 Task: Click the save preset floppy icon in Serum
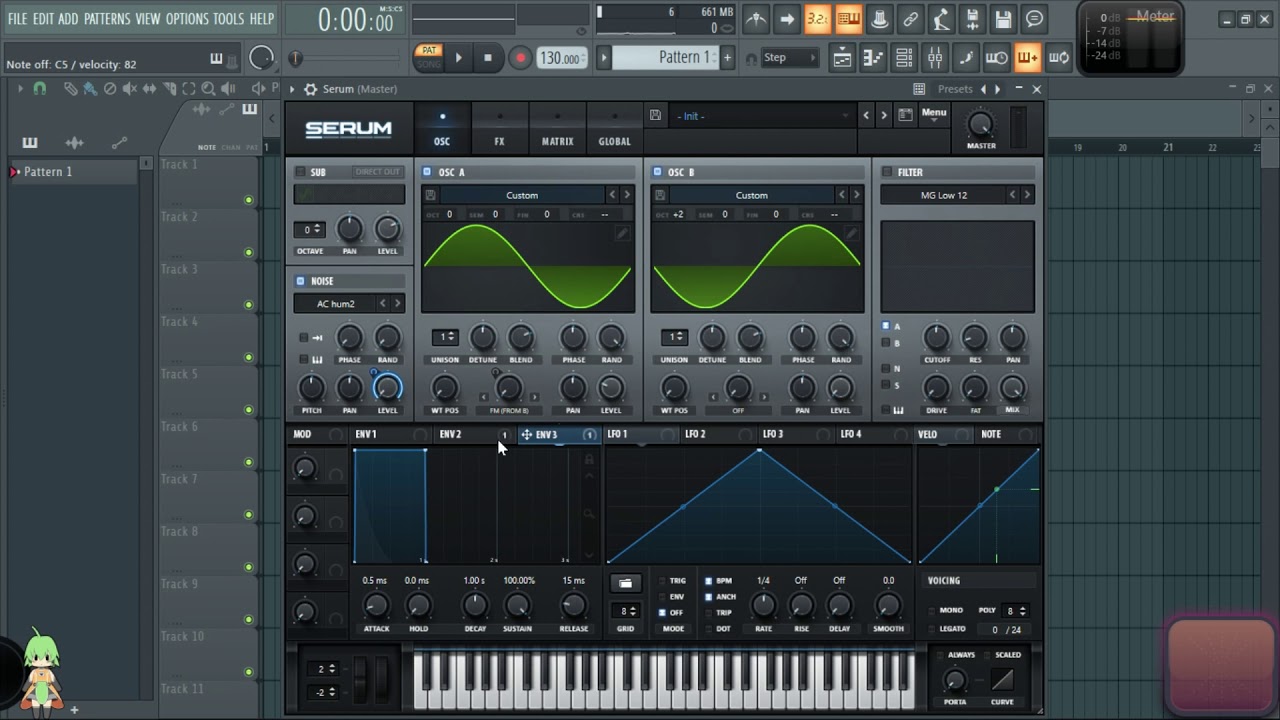[655, 115]
